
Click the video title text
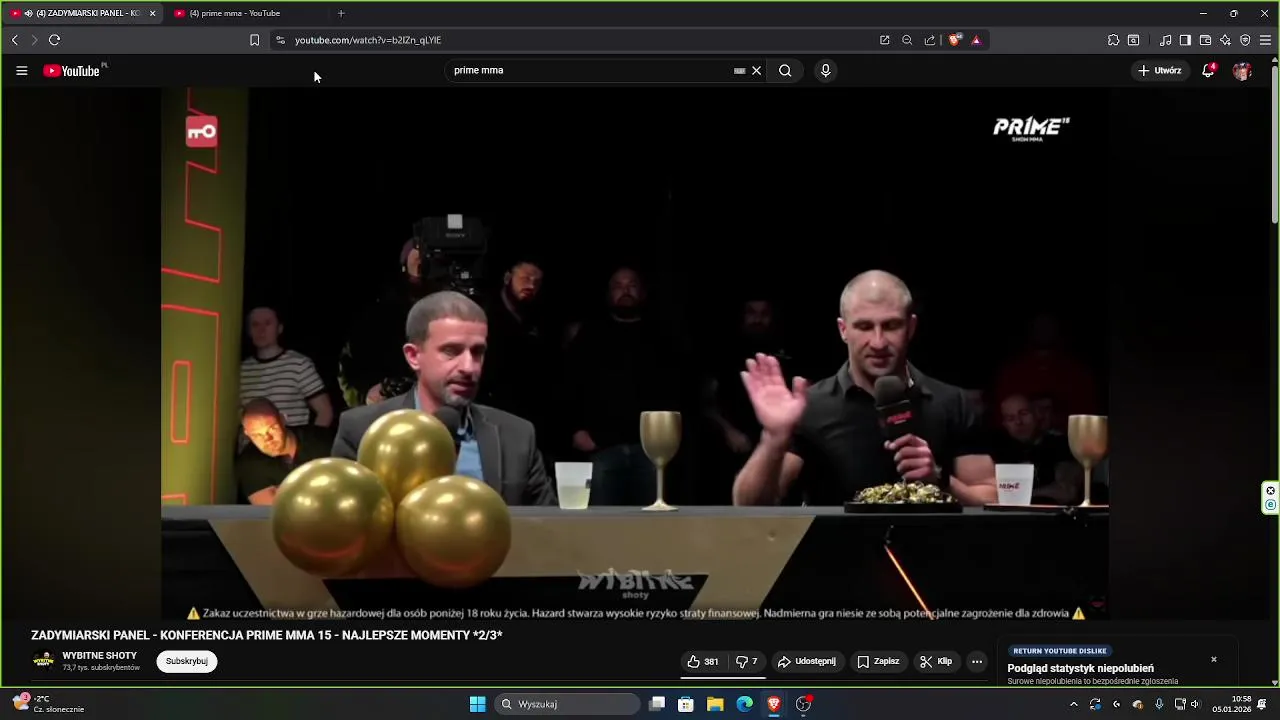click(267, 635)
